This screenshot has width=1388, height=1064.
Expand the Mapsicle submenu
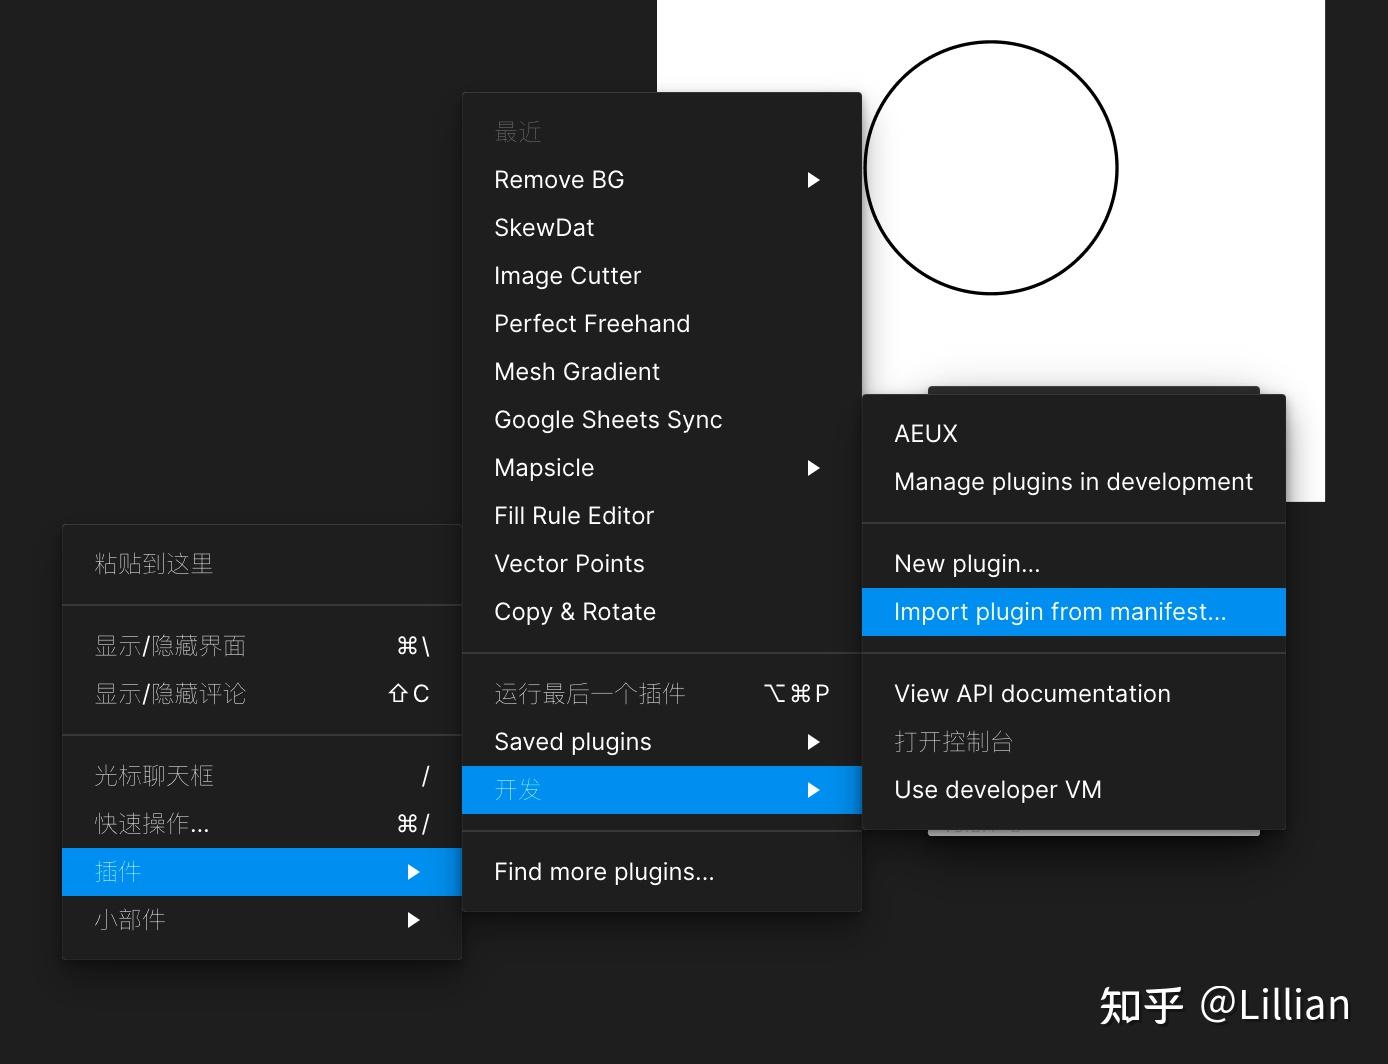point(544,467)
